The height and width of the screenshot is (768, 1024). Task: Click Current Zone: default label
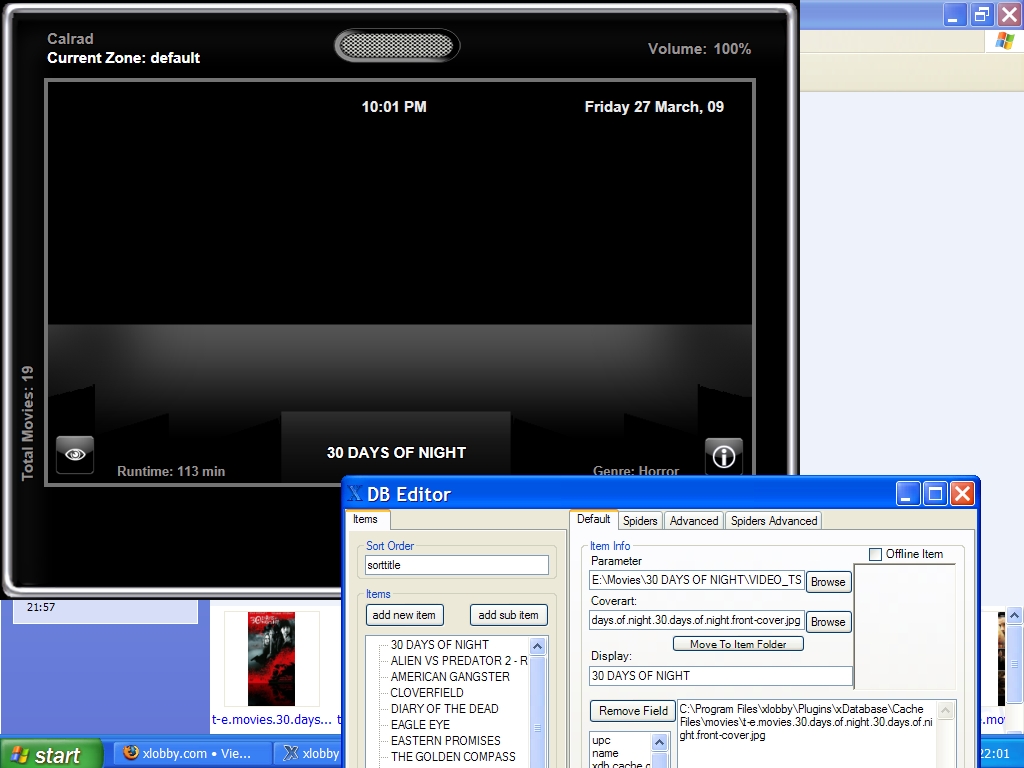pos(123,58)
